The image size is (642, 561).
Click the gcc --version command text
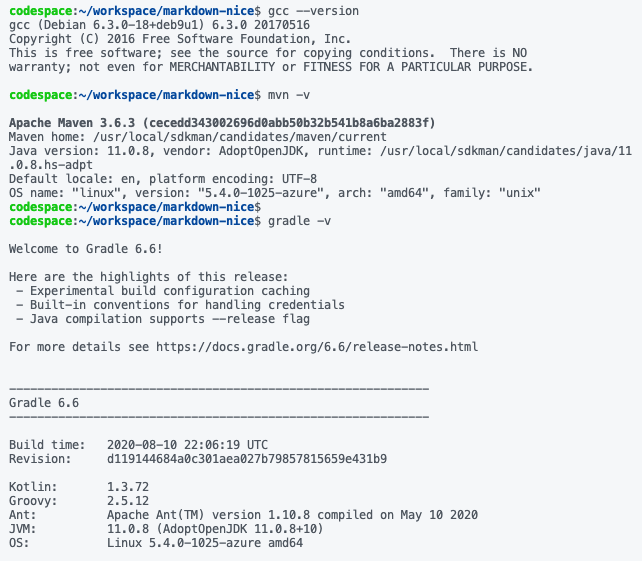tap(313, 11)
